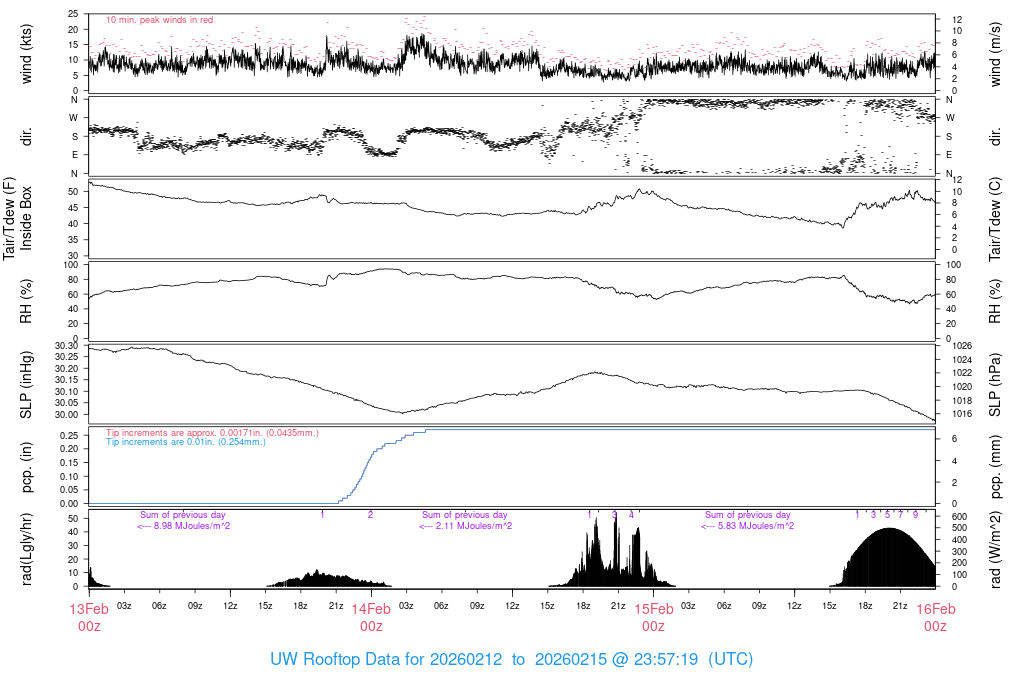Click the '30.30' inHg tick label
Viewport: 1024px width, 700px height.
[67, 345]
